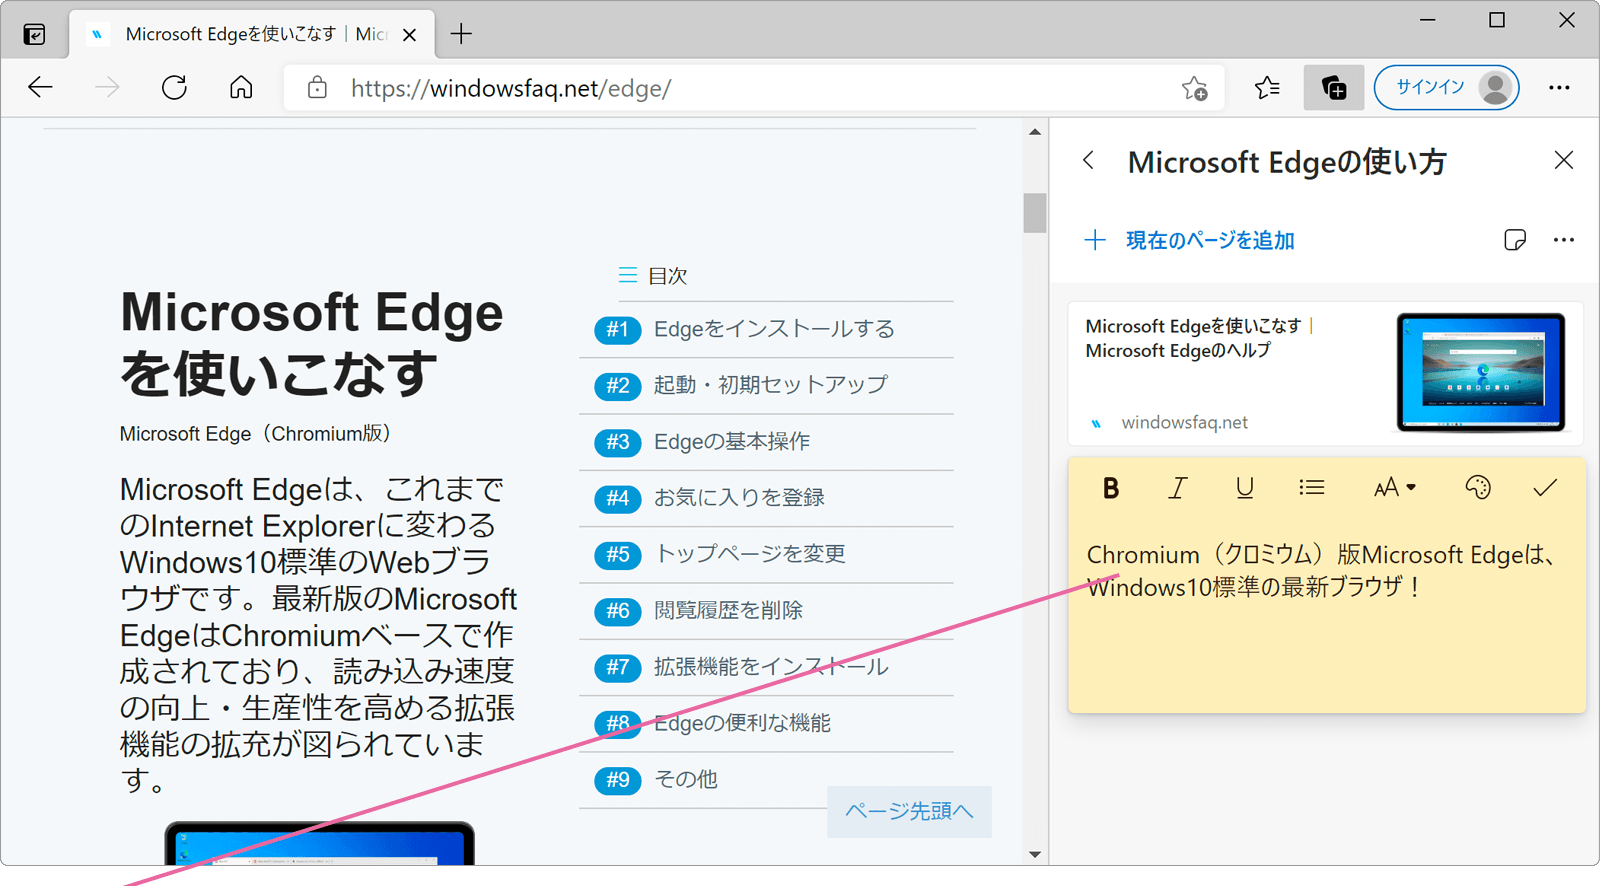1600x886 pixels.
Task: Open collection sharing and more options
Action: point(1564,240)
